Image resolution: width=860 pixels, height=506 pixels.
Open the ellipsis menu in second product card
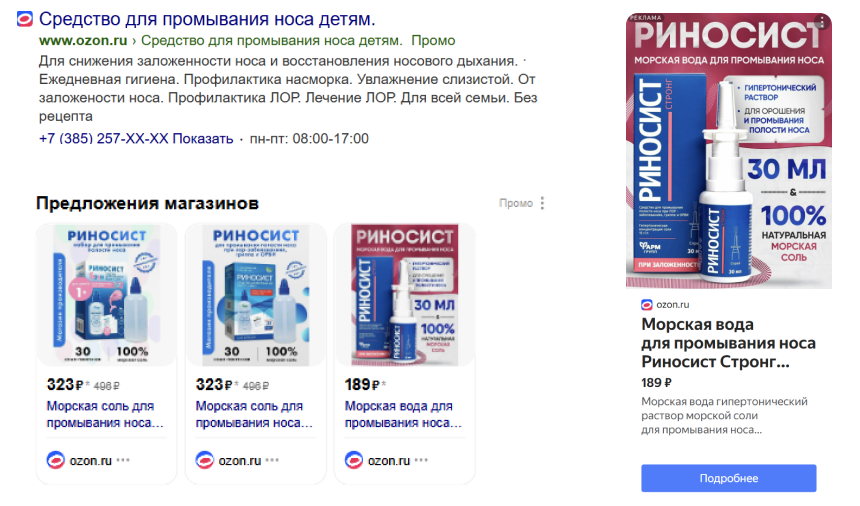coord(273,460)
